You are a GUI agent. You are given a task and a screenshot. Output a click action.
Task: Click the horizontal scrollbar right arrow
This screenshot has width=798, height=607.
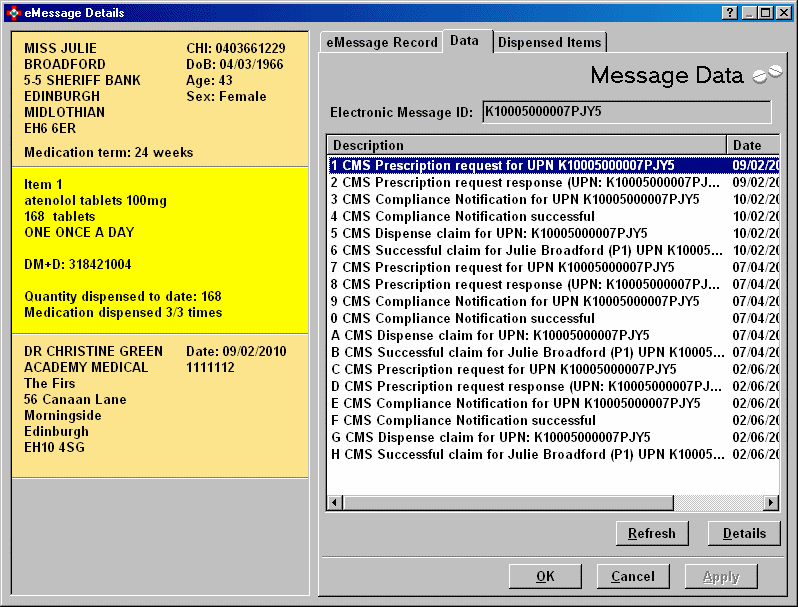771,502
